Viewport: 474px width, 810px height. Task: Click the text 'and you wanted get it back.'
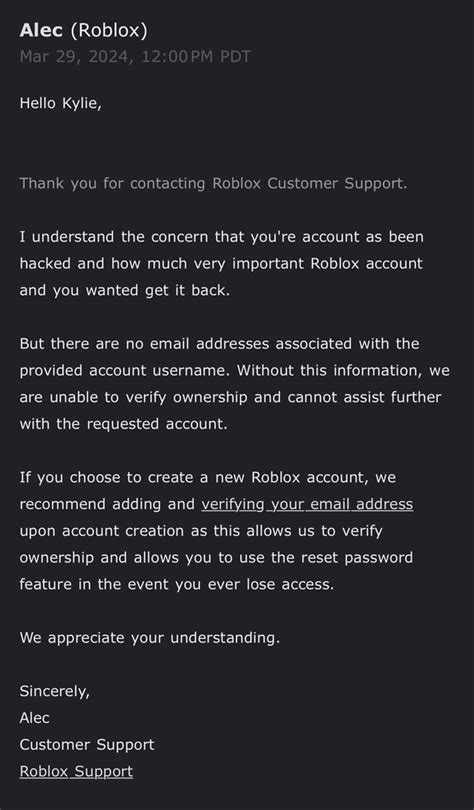tap(124, 290)
